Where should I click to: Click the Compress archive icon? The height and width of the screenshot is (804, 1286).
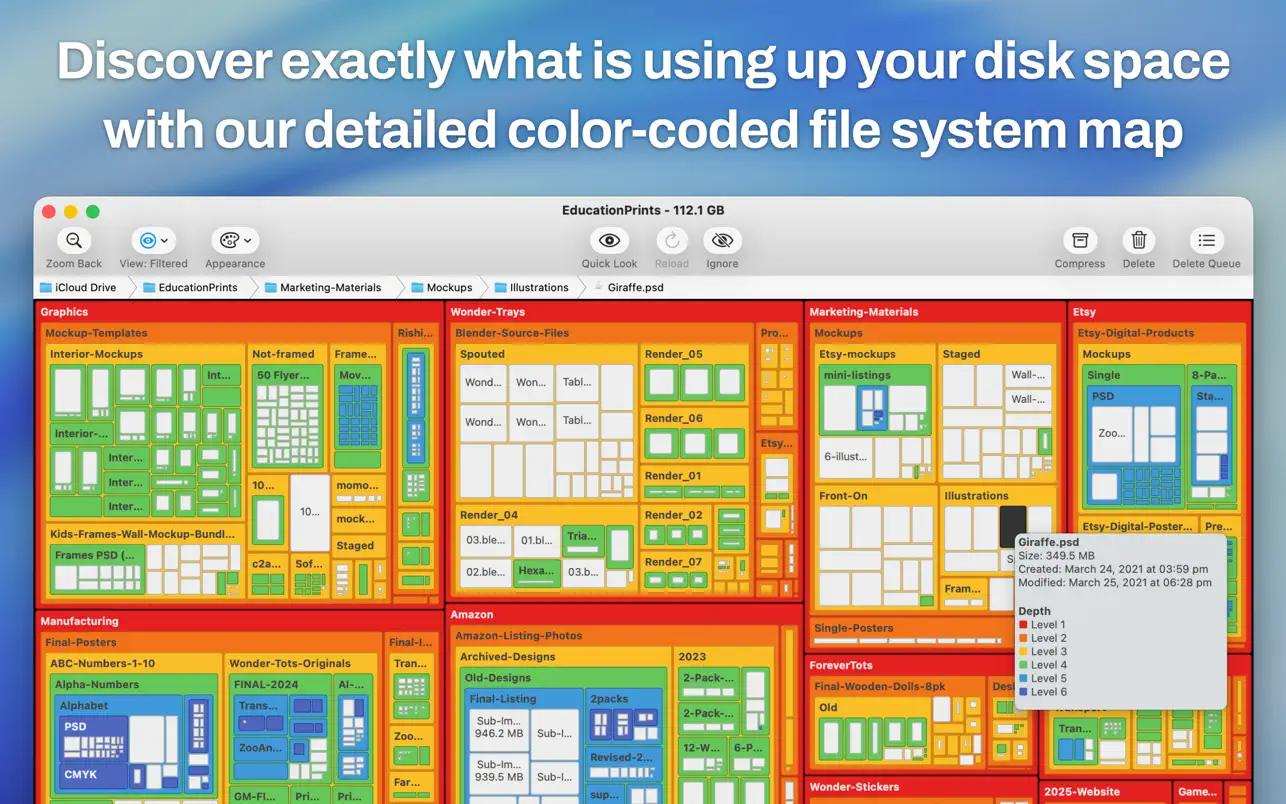click(x=1079, y=240)
